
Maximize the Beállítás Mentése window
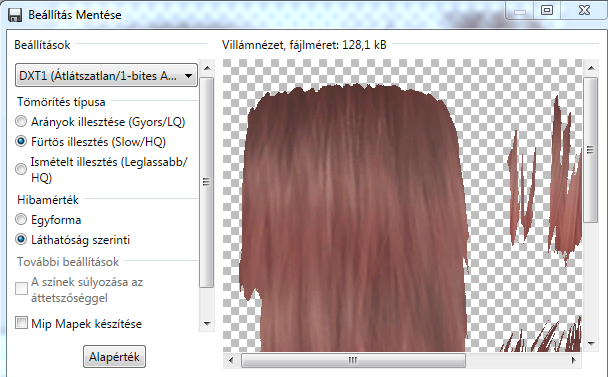tap(547, 10)
